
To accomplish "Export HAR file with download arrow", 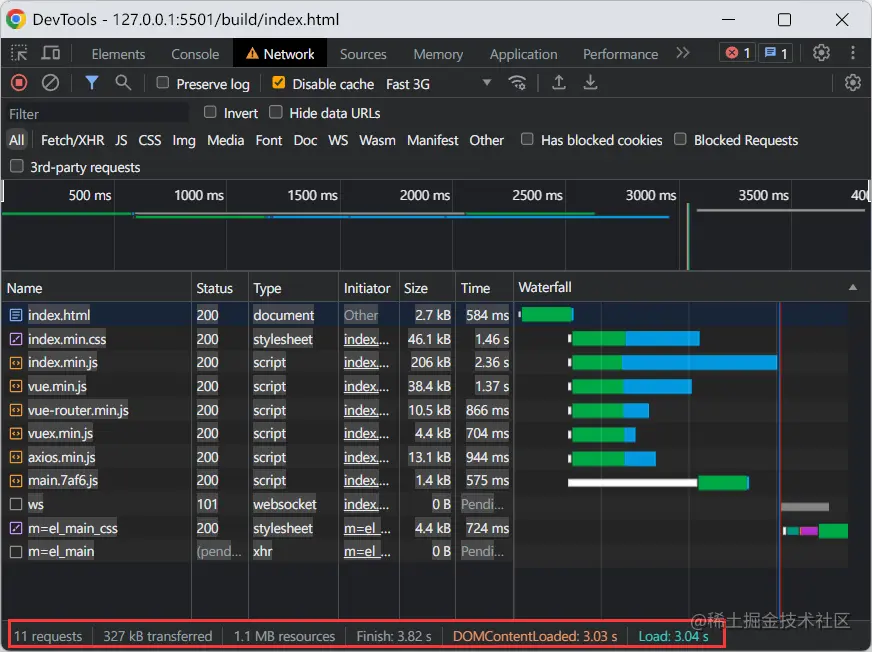I will (x=590, y=83).
